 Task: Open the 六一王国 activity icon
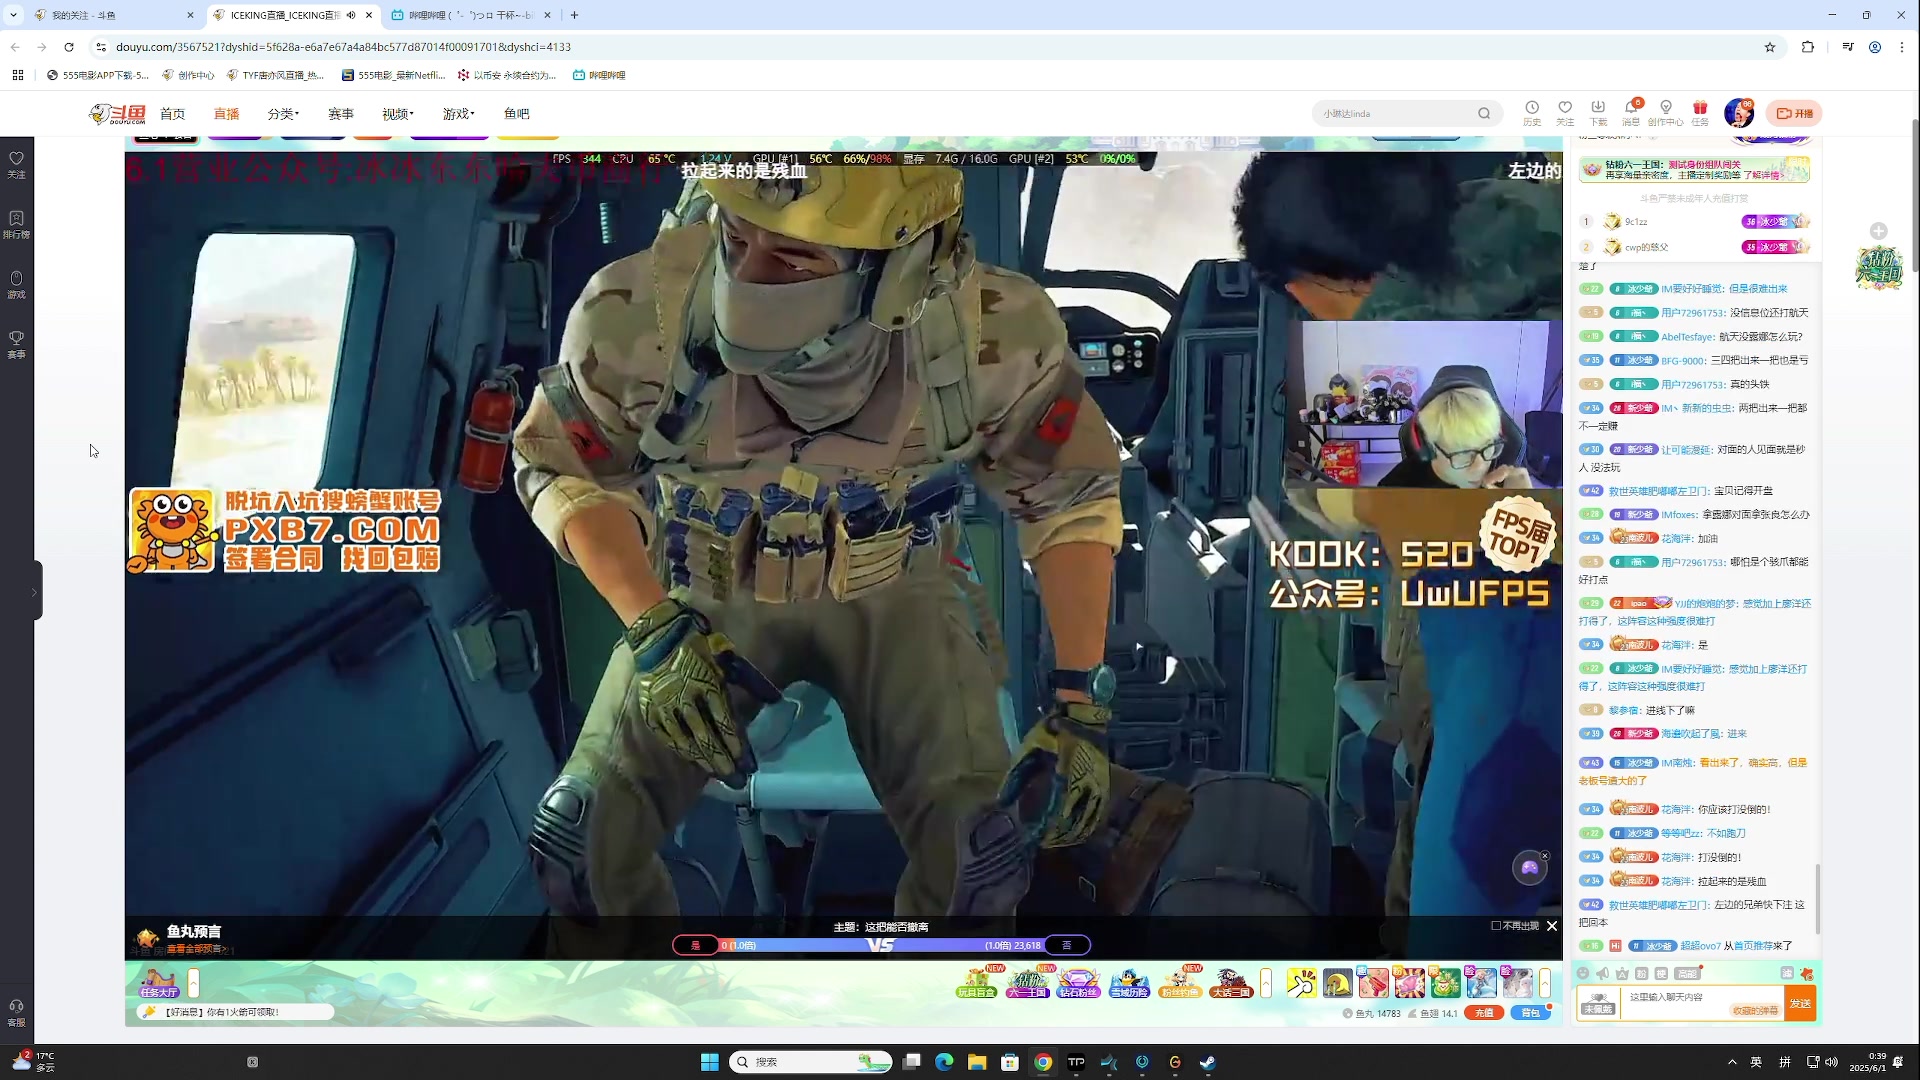(1027, 983)
